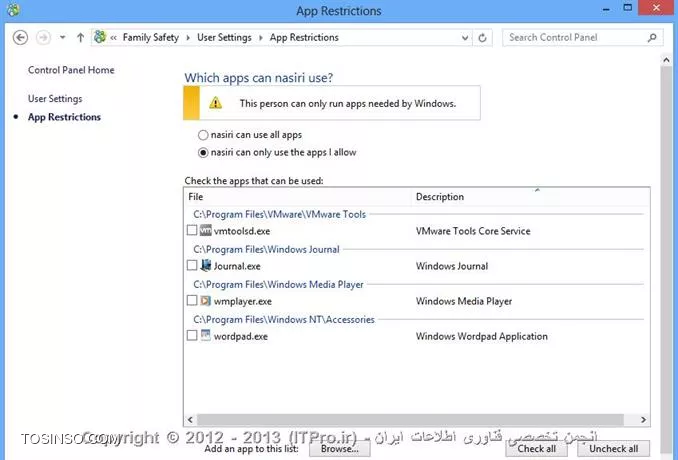Click the Windows Journal folder group header
Image resolution: width=678 pixels, height=460 pixels.
click(x=266, y=249)
